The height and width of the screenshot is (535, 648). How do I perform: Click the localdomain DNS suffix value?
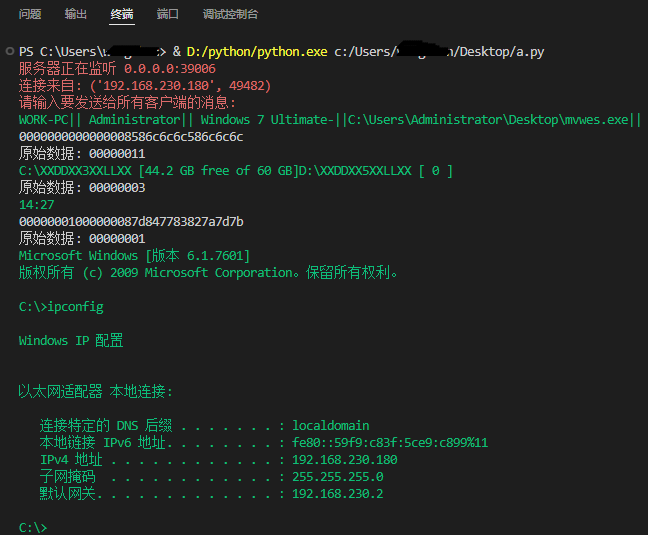[331, 425]
